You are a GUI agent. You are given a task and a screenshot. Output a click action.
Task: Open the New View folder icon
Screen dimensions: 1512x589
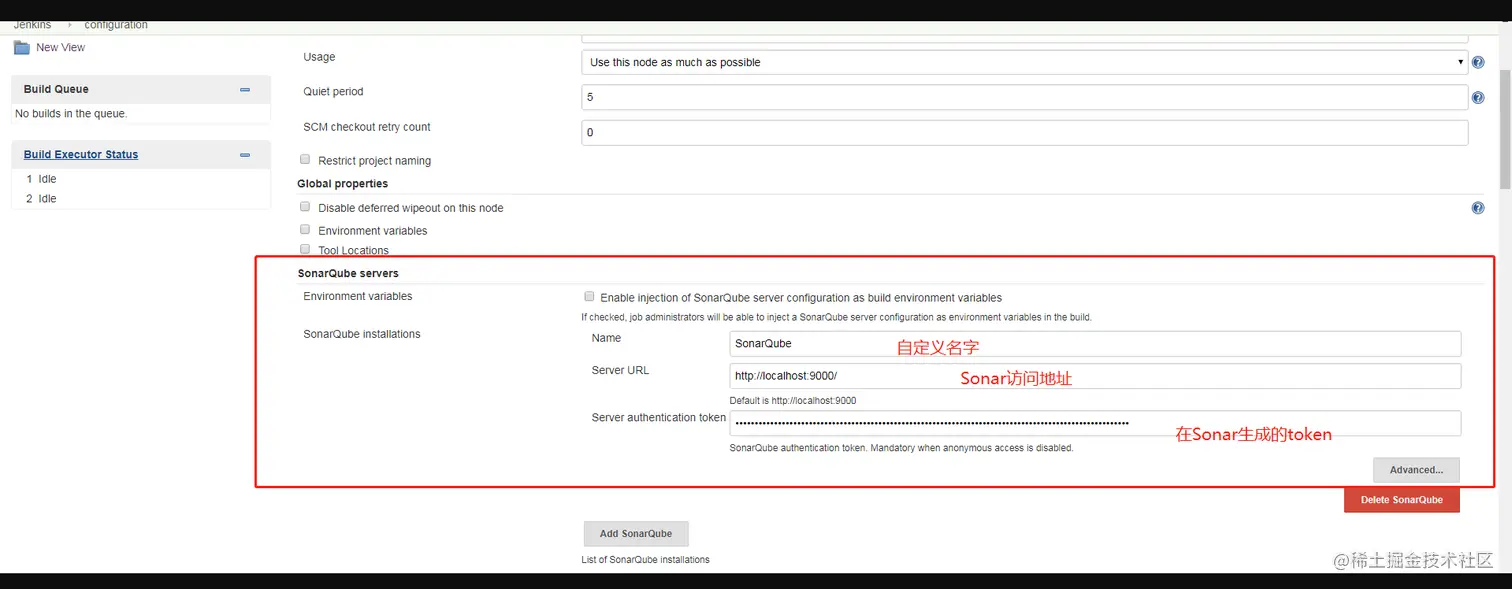click(21, 47)
